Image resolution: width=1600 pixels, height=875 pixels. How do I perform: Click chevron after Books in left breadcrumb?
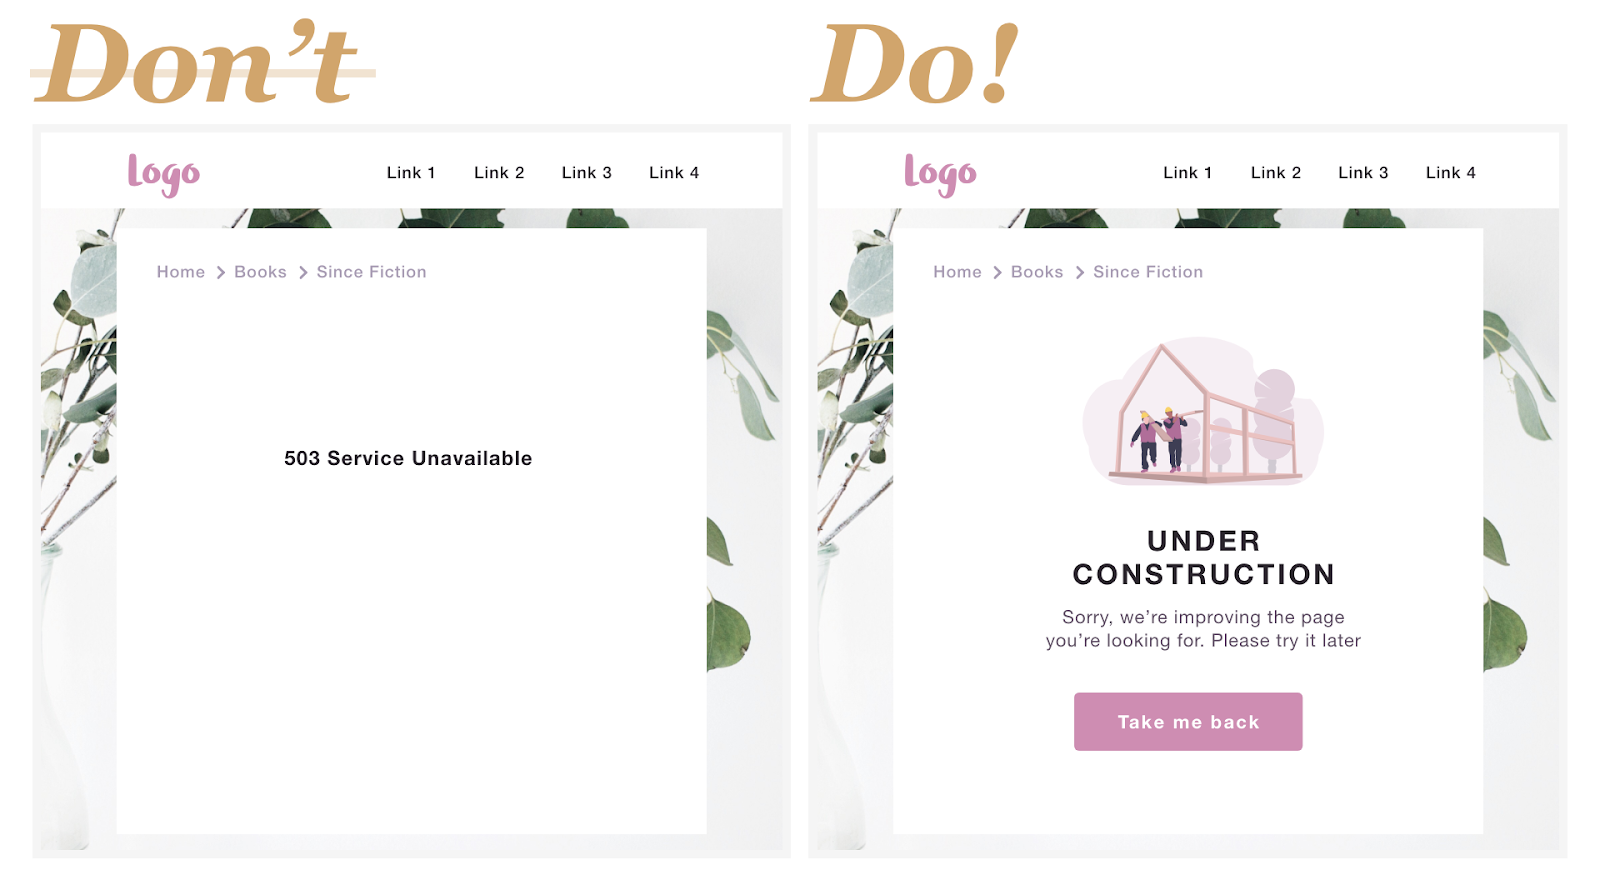click(302, 273)
